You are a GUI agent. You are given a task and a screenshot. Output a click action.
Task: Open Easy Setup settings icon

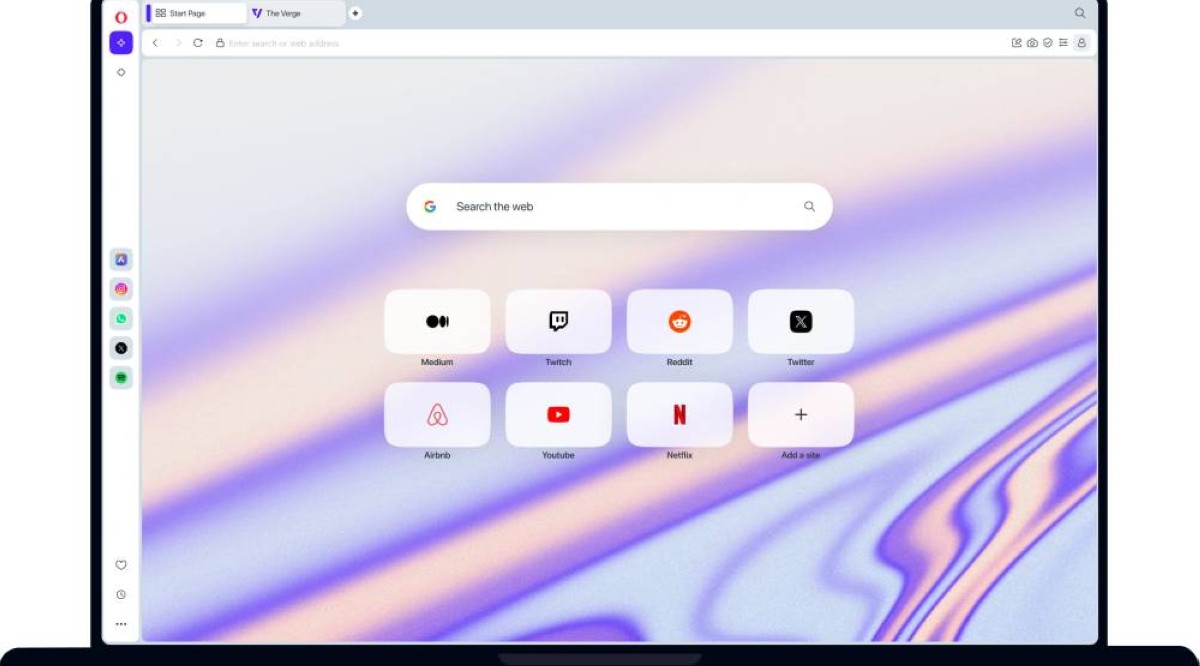tap(1063, 43)
